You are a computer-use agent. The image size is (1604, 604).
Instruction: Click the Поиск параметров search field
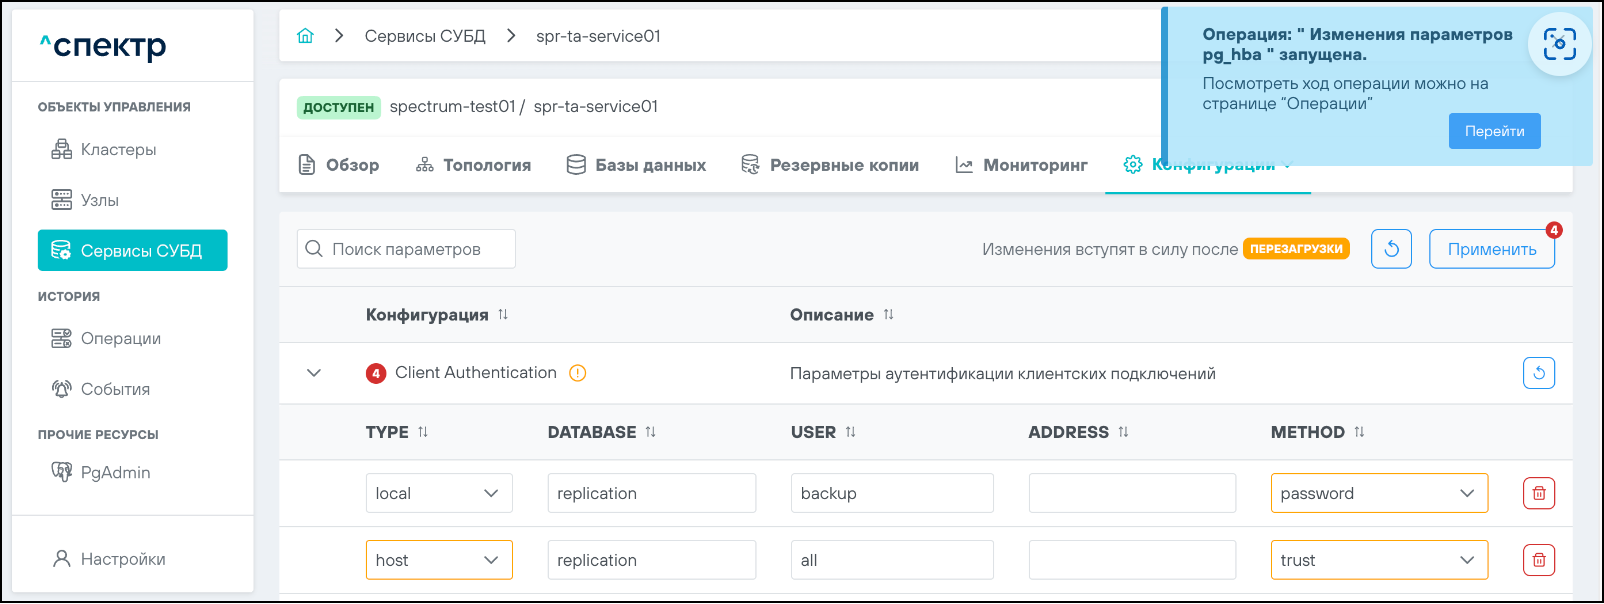coord(406,249)
